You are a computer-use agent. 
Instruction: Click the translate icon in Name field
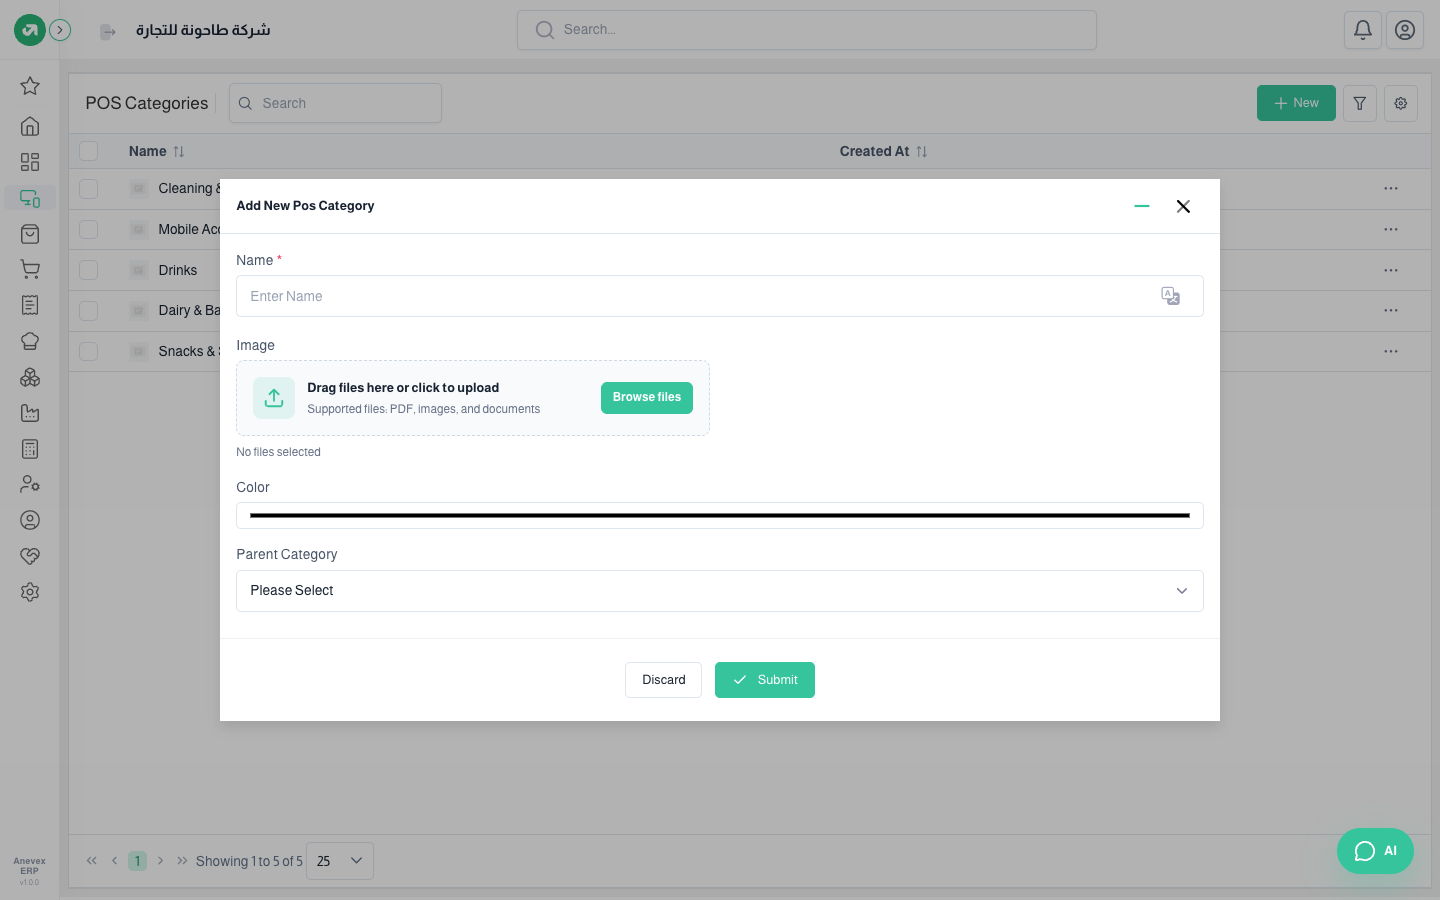coord(1171,296)
